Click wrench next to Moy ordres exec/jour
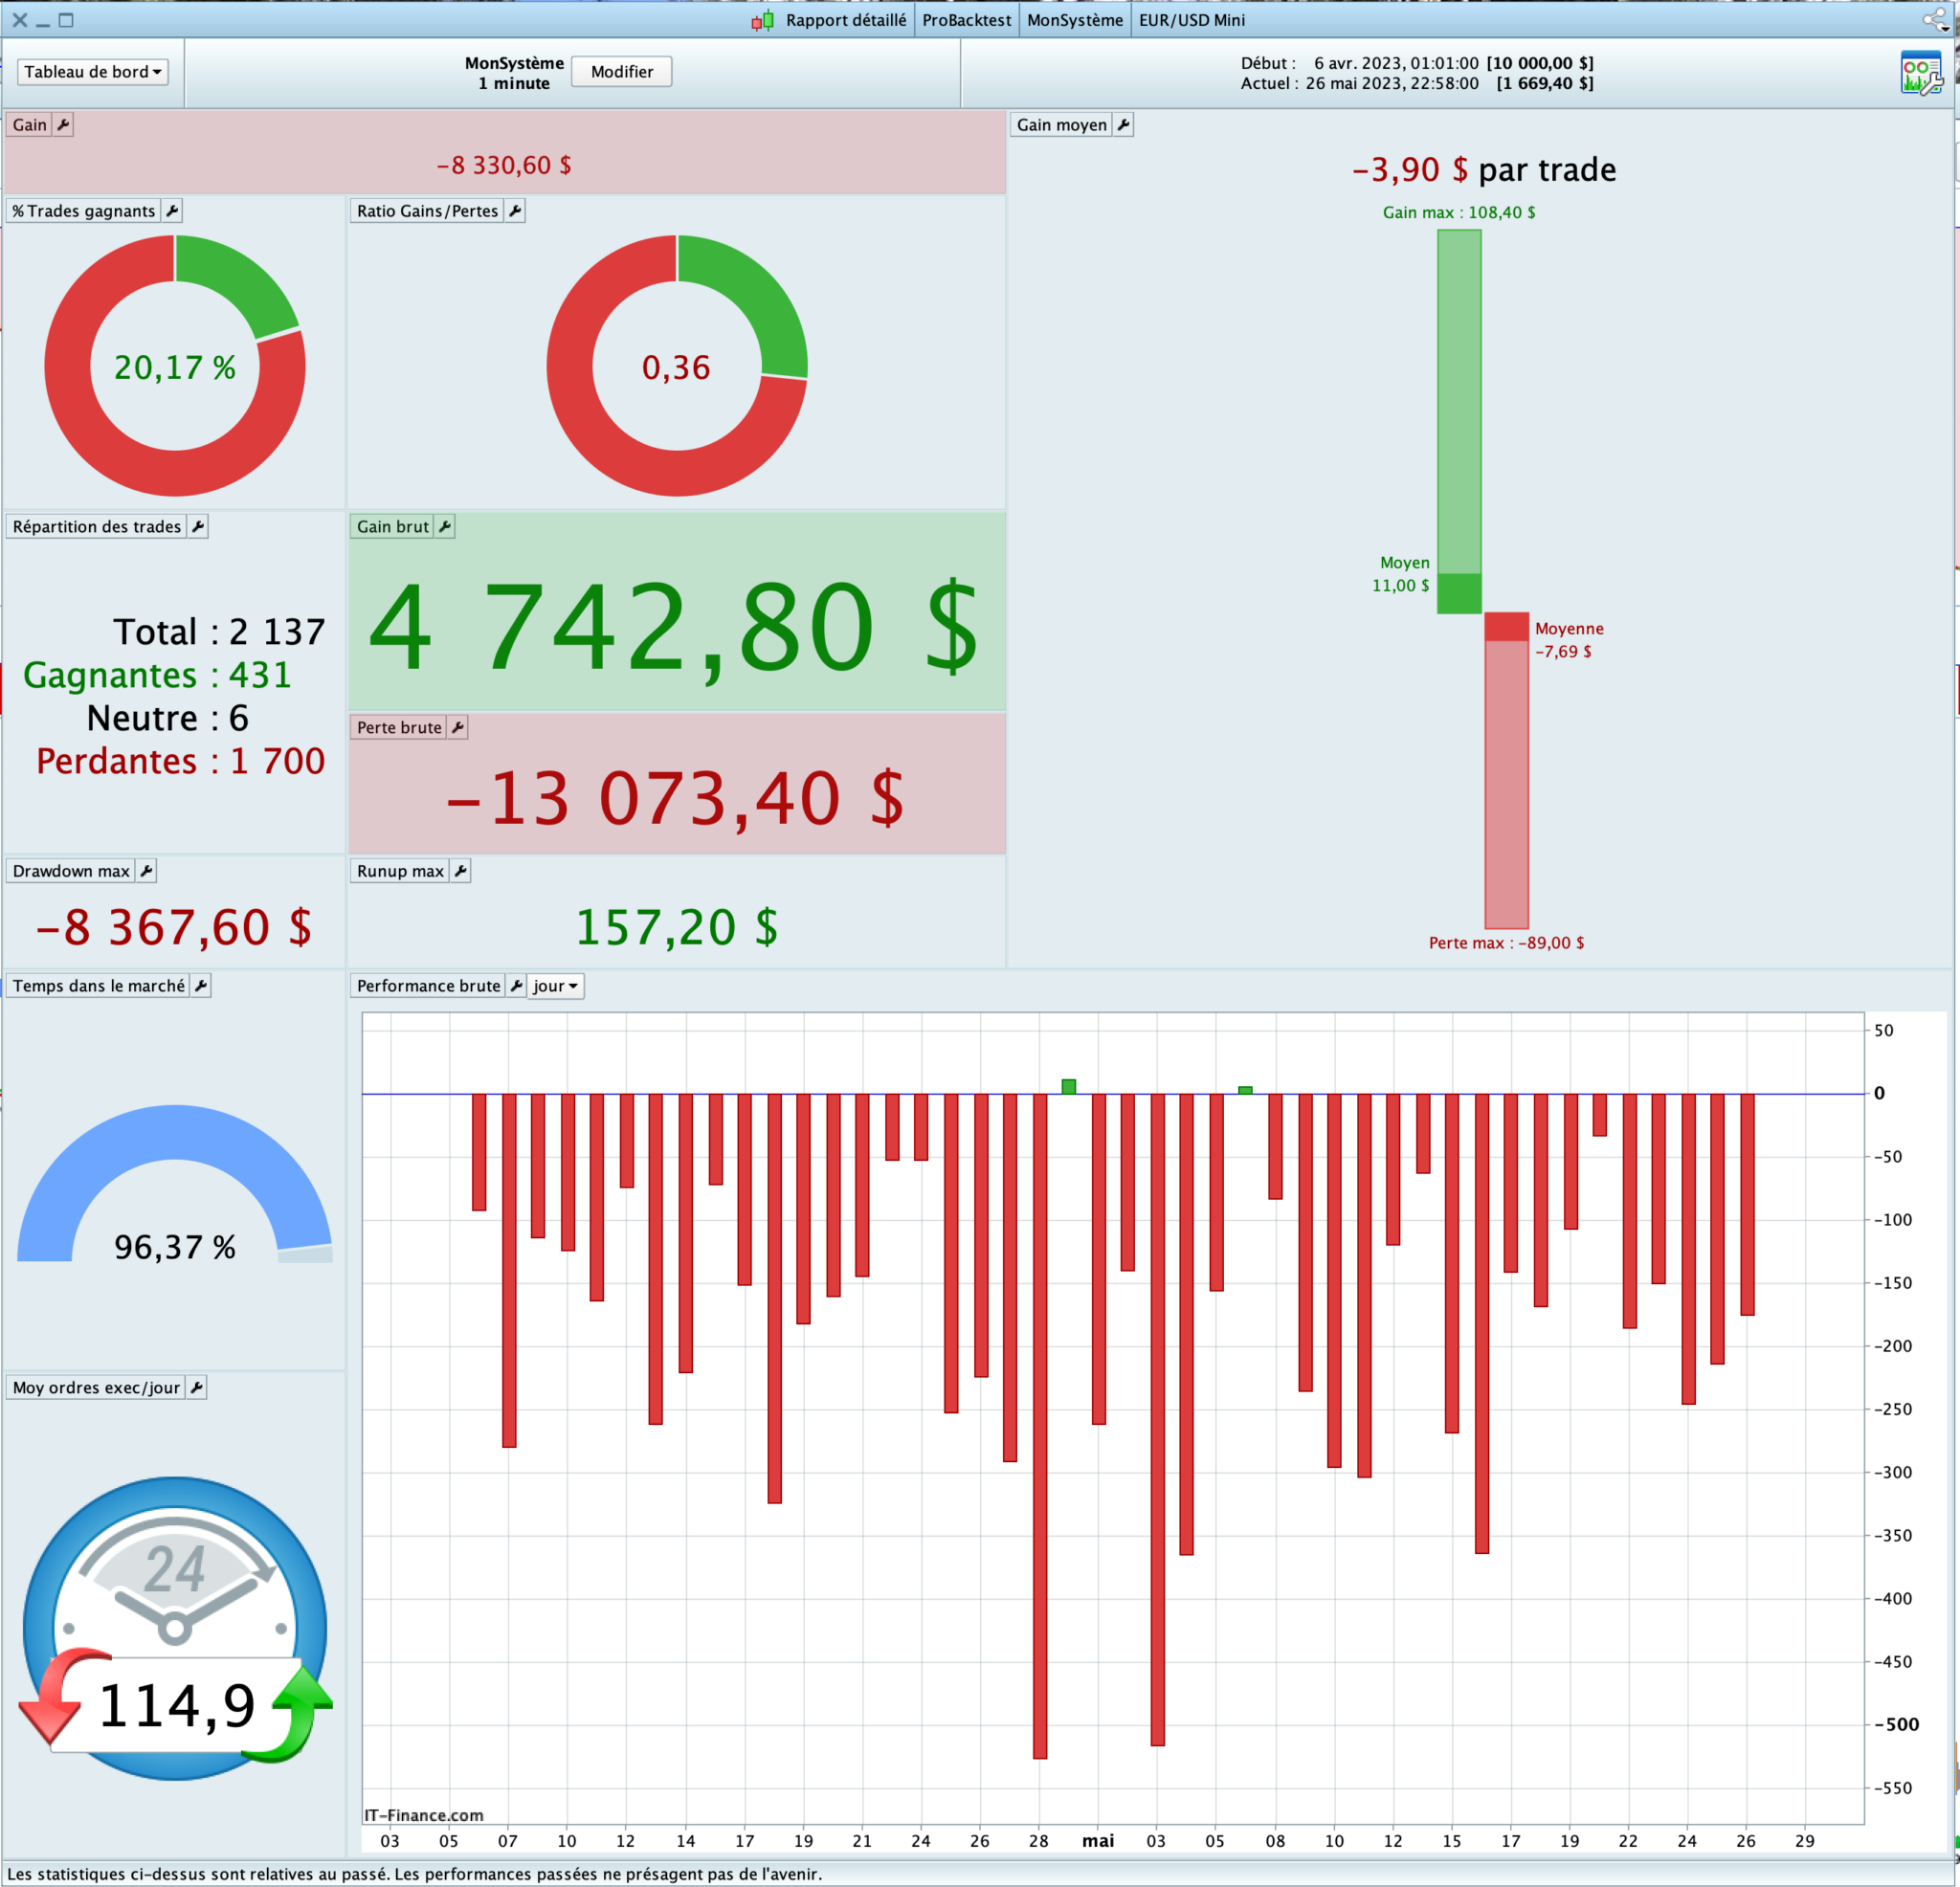1960x1887 pixels. pos(196,1388)
